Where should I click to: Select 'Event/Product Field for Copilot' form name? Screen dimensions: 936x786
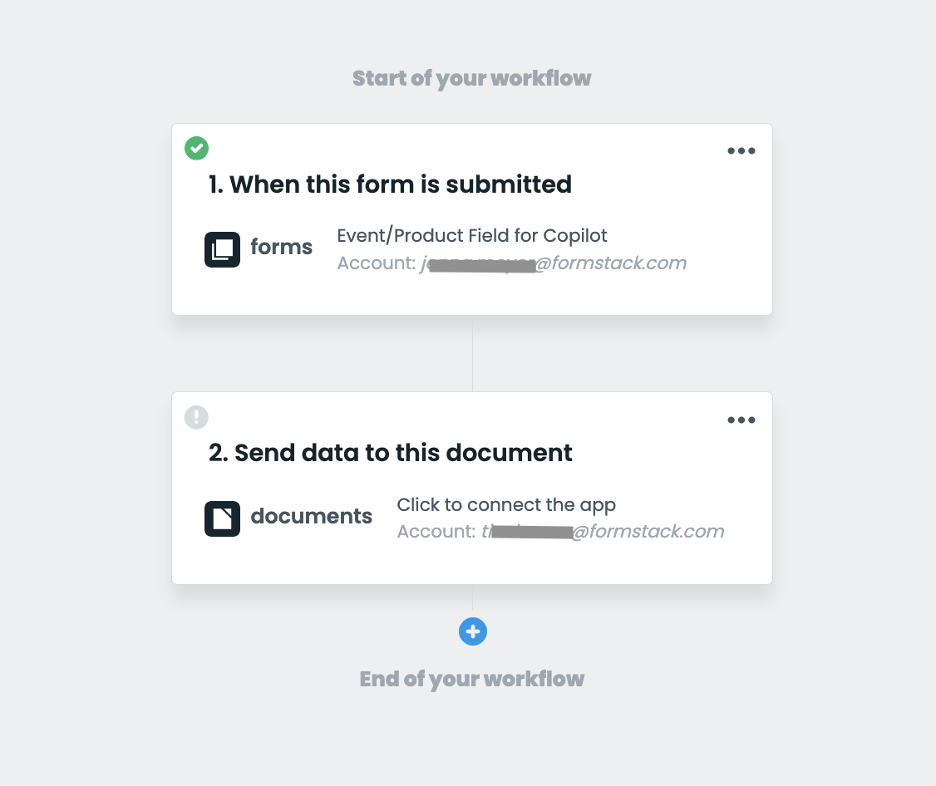click(472, 236)
